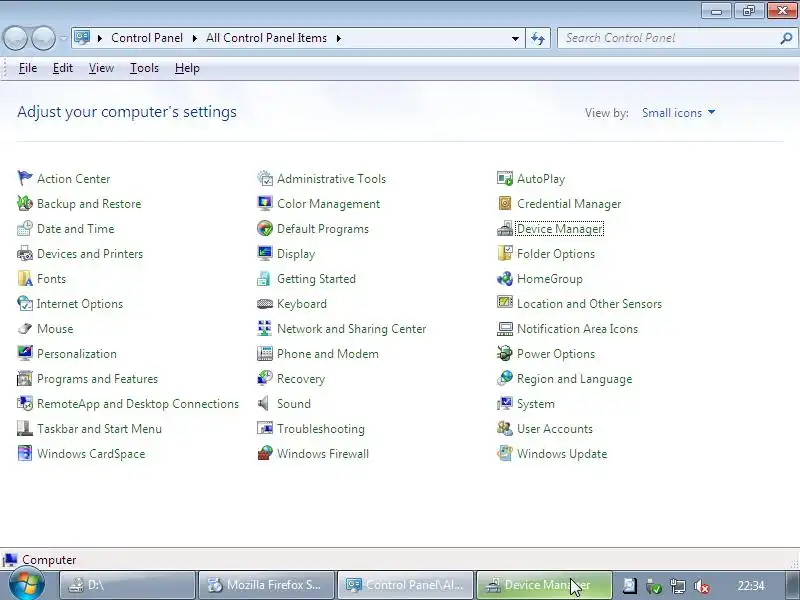800x600 pixels.
Task: Open the Windows Firewall icon
Action: click(265, 454)
